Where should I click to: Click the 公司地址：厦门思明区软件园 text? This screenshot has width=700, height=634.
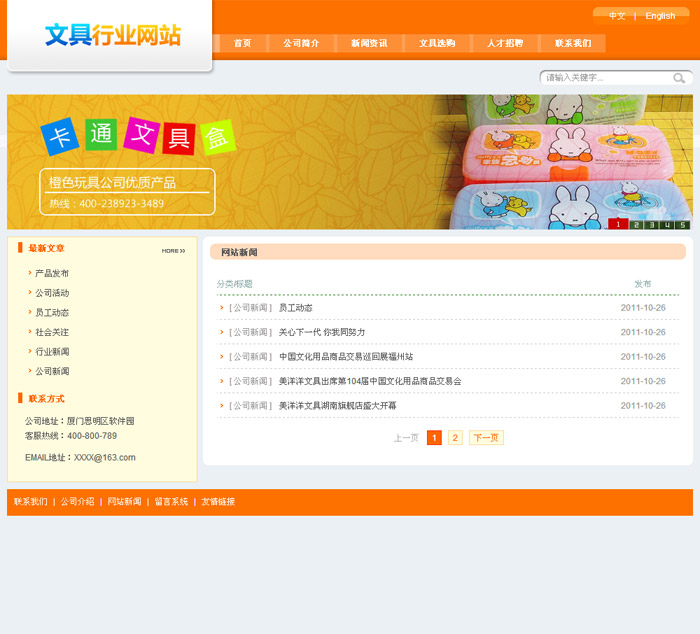pyautogui.click(x=79, y=421)
